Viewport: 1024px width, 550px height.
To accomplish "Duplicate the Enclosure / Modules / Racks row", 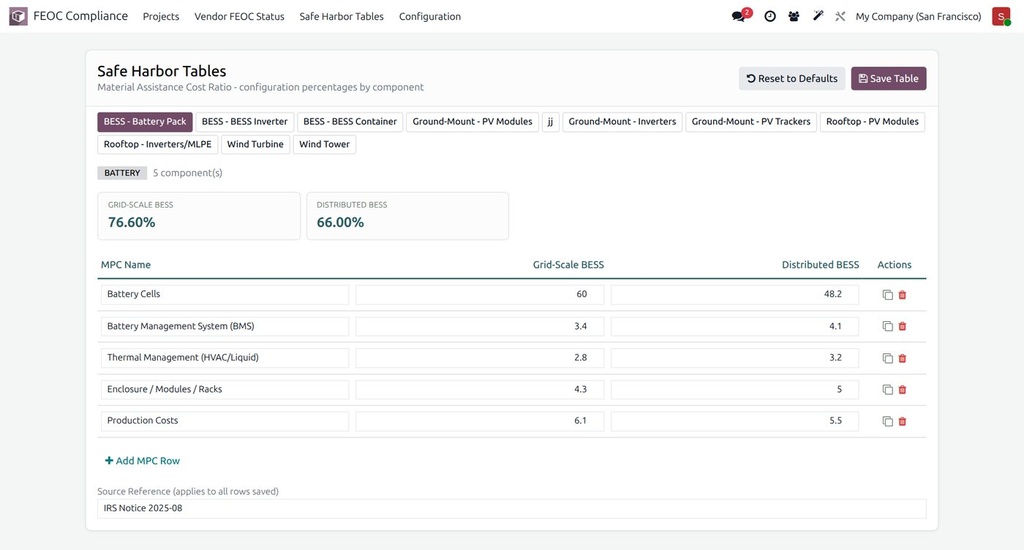I will [887, 389].
